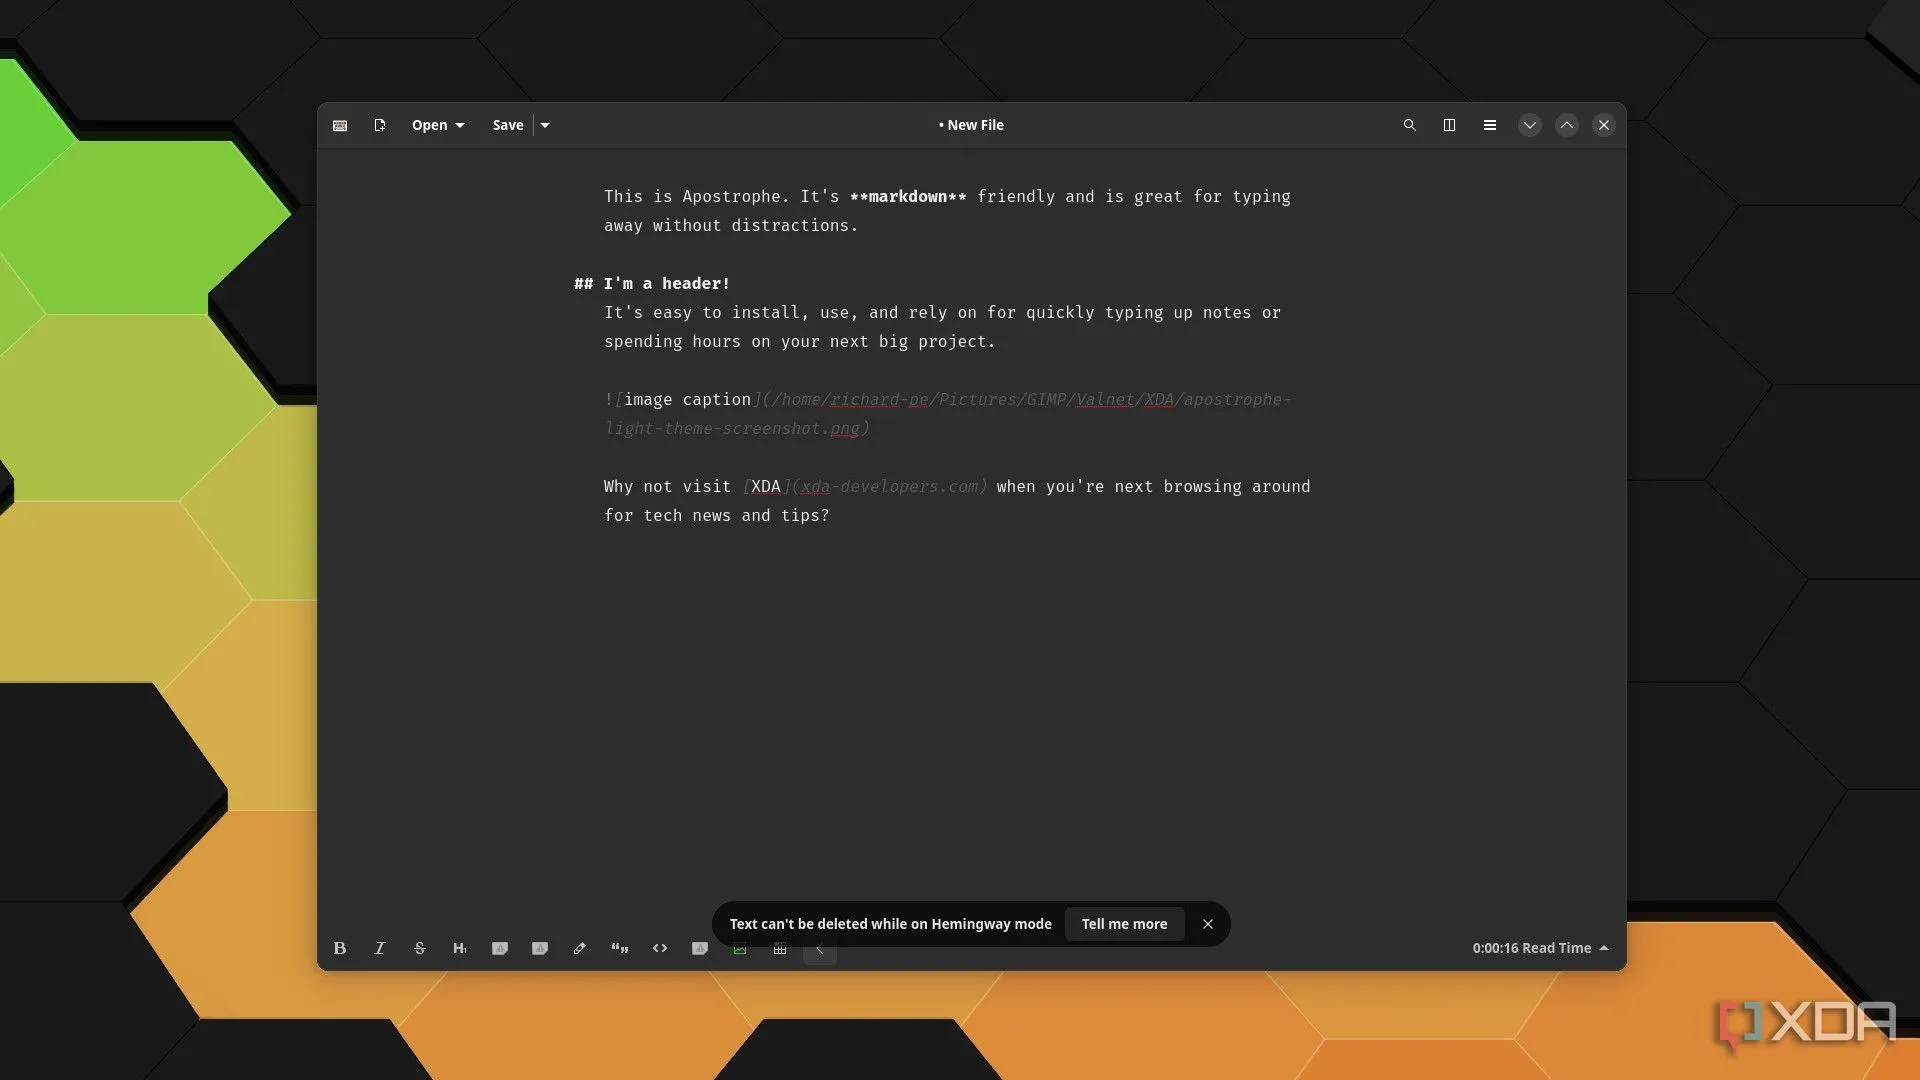This screenshot has height=1080, width=1920.
Task: Expand the Save options dropdown arrow
Action: (x=545, y=125)
